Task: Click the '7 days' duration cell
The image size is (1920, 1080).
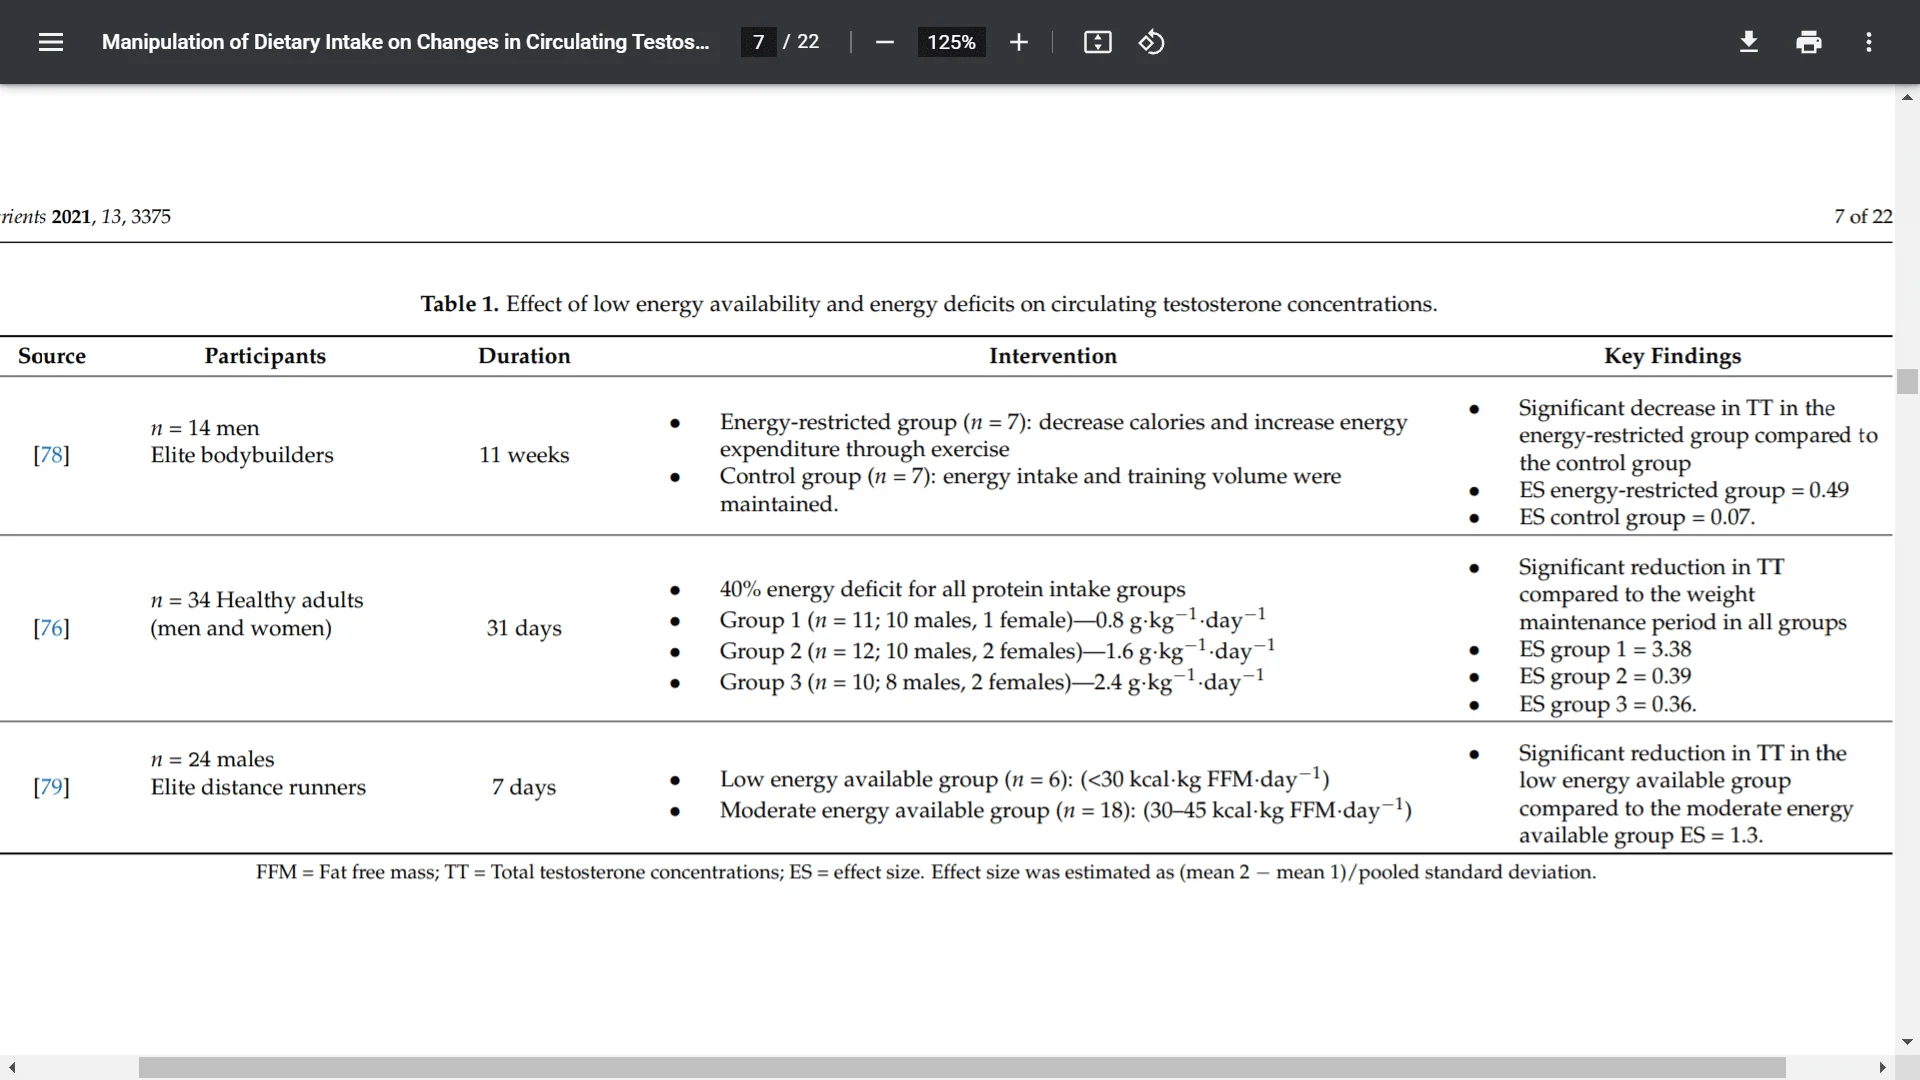Action: (524, 787)
